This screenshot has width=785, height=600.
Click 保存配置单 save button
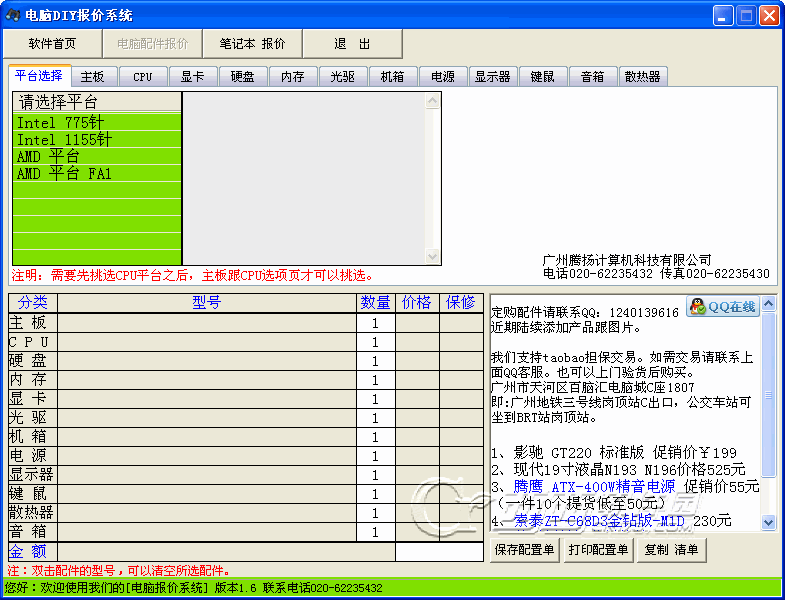coord(523,550)
